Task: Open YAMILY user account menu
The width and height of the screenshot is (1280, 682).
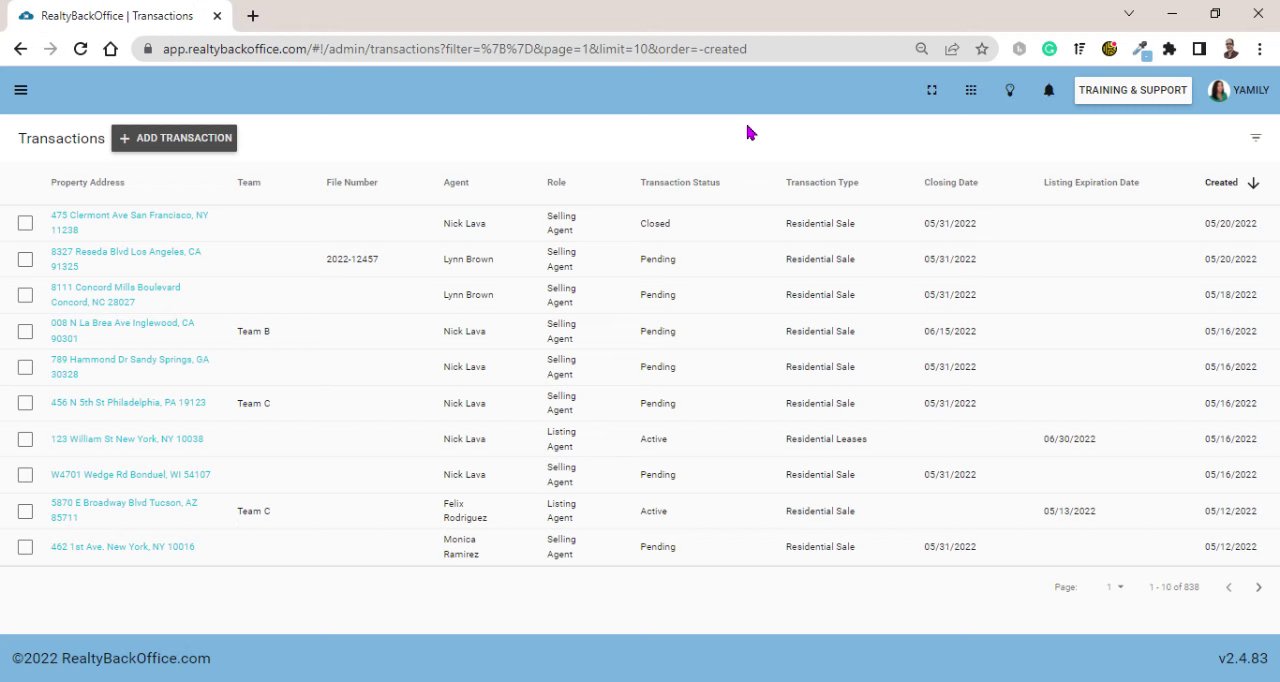Action: 1239,90
